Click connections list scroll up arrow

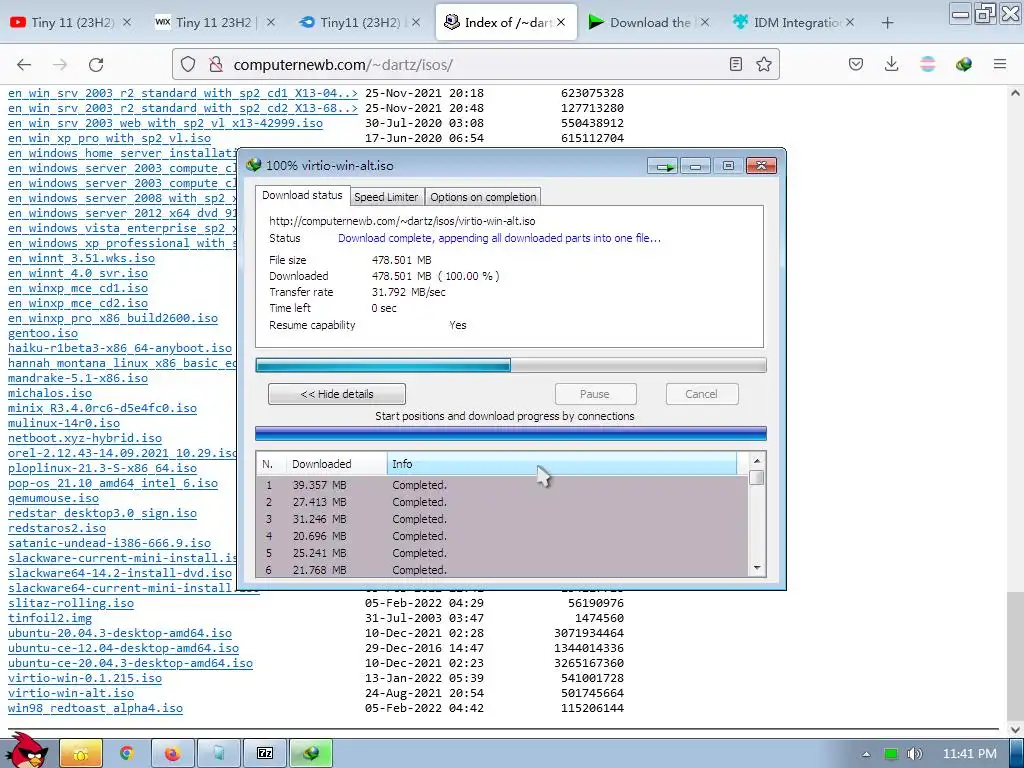(x=757, y=460)
